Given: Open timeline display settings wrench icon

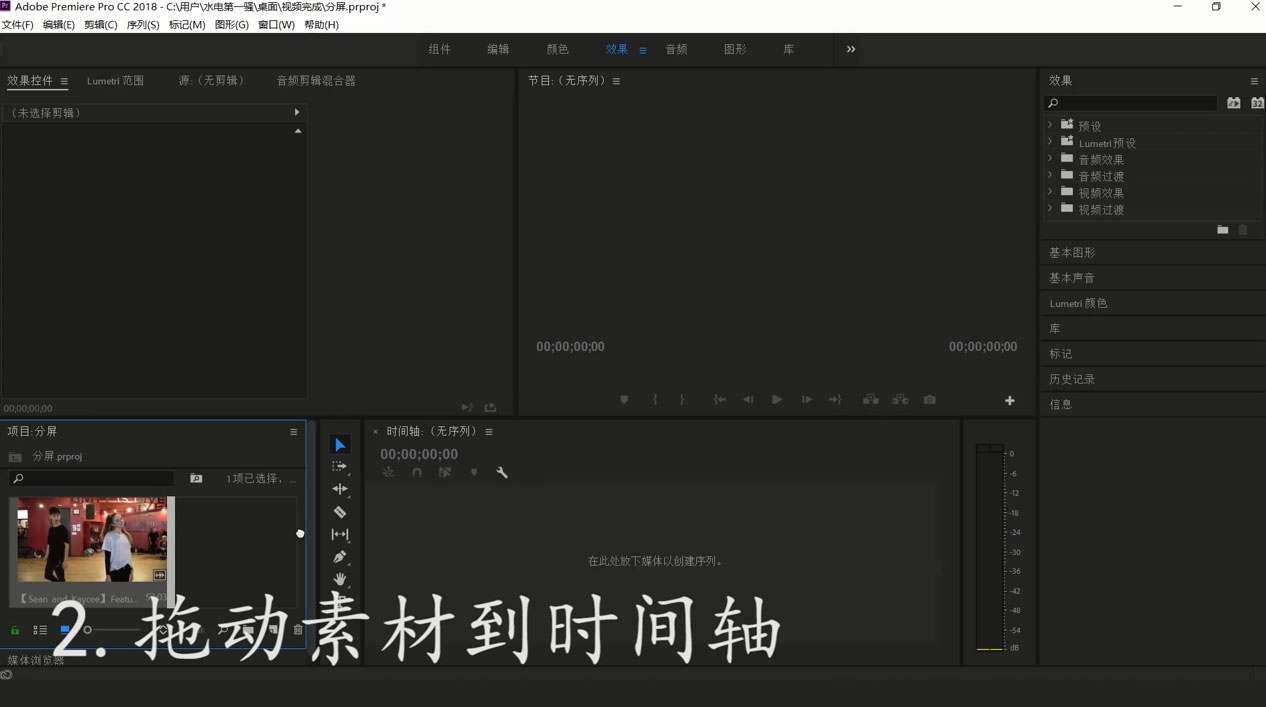Looking at the screenshot, I should (x=502, y=472).
